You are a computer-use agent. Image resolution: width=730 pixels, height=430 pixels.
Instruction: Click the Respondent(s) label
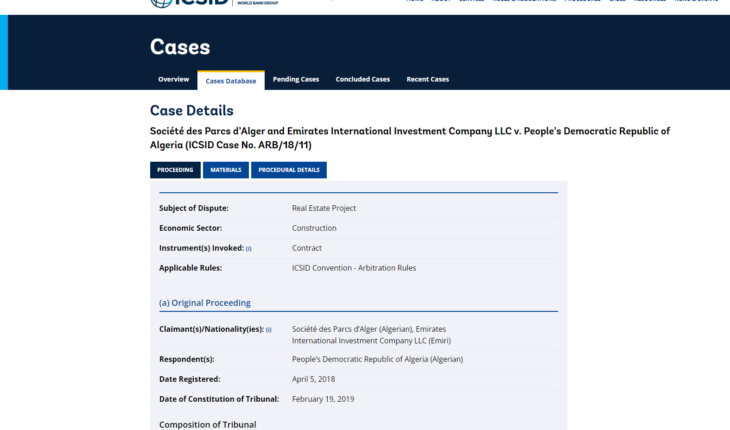coord(187,359)
